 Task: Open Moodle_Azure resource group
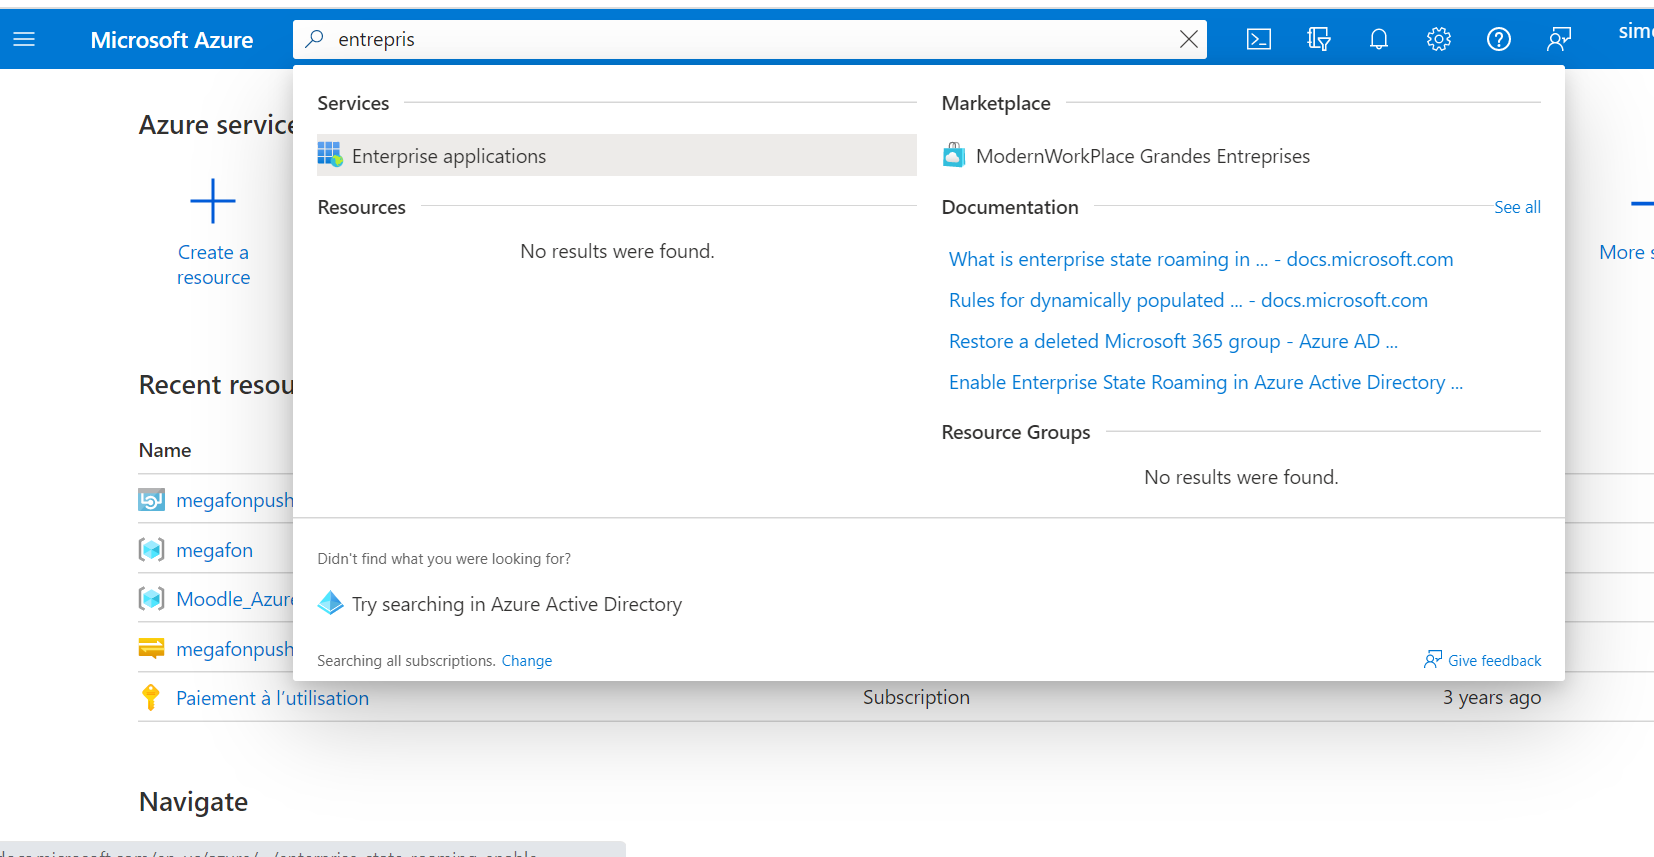[x=235, y=599]
